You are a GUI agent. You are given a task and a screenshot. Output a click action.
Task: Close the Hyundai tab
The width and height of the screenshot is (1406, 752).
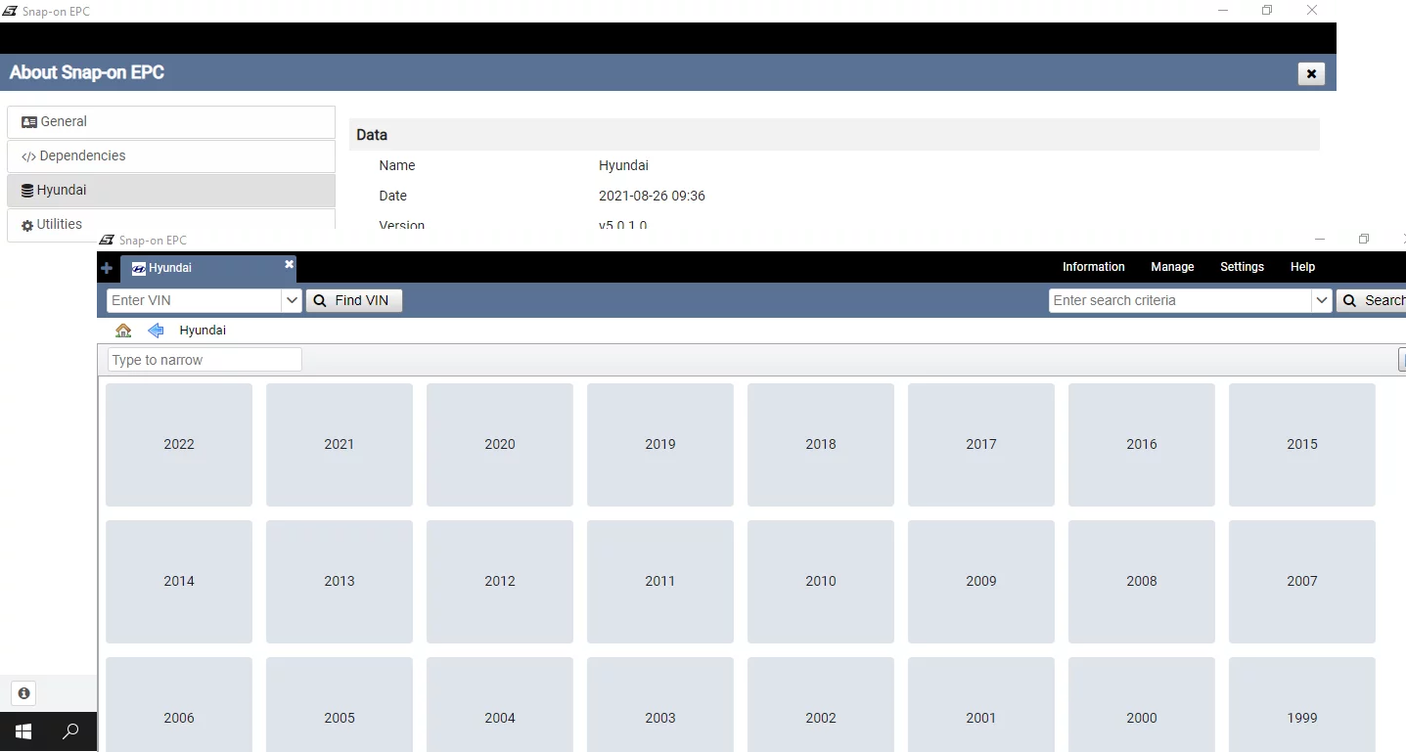(x=289, y=265)
